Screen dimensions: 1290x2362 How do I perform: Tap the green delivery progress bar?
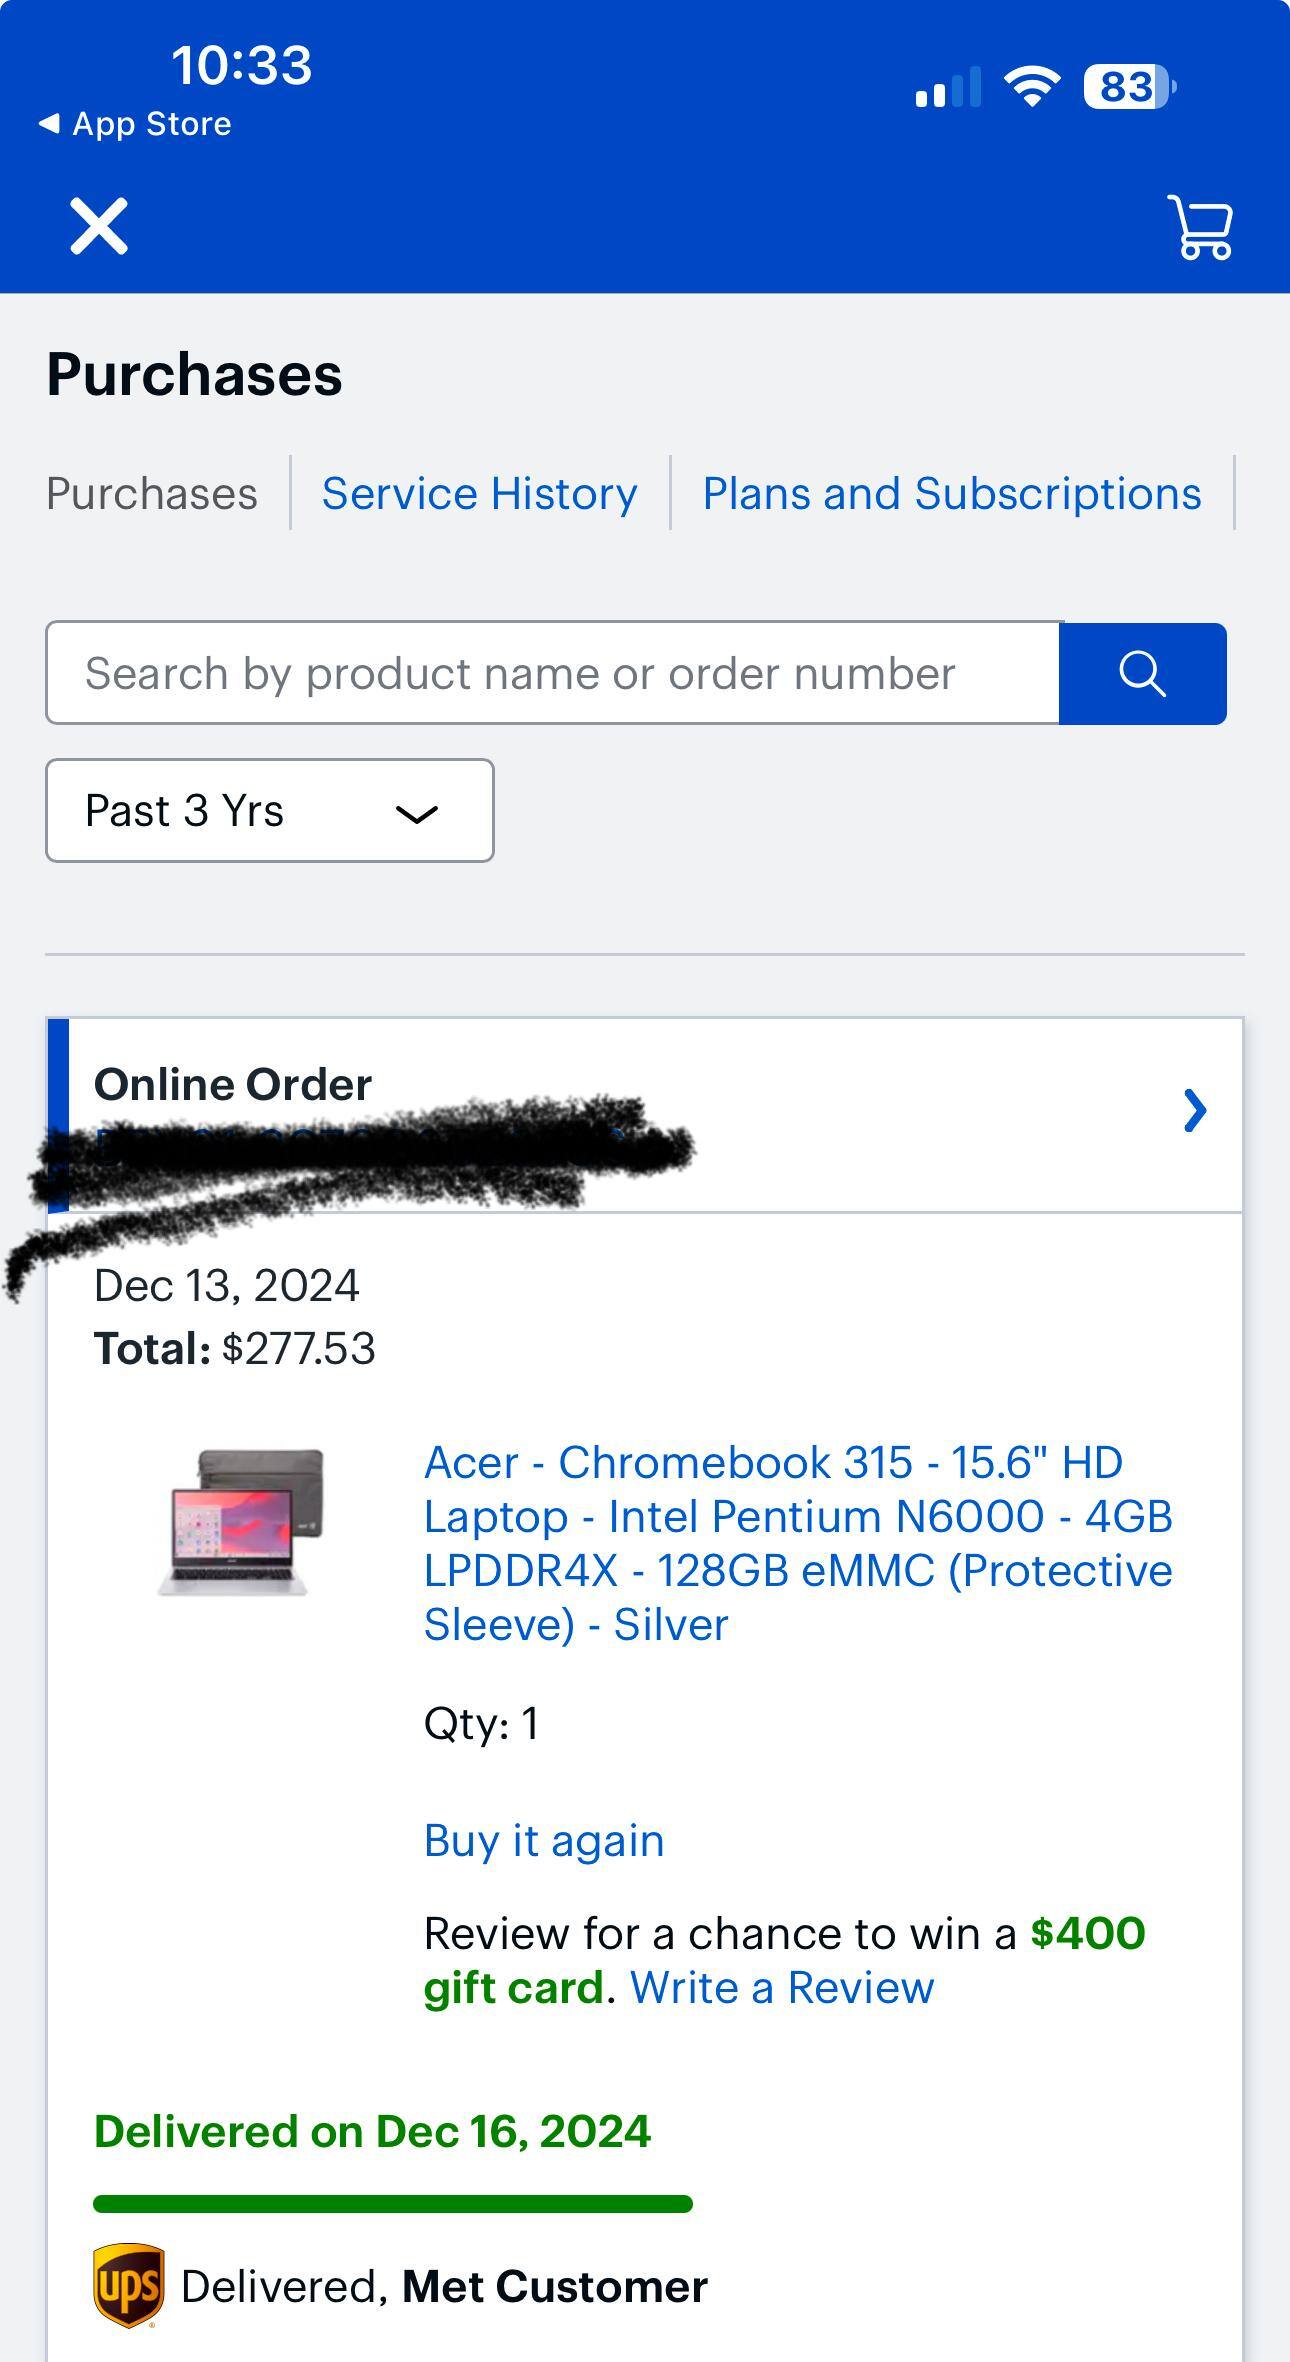(x=392, y=2205)
